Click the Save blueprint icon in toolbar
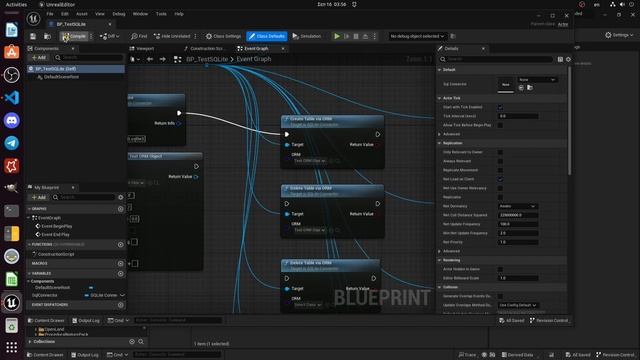The height and width of the screenshot is (360, 640). (x=33, y=36)
